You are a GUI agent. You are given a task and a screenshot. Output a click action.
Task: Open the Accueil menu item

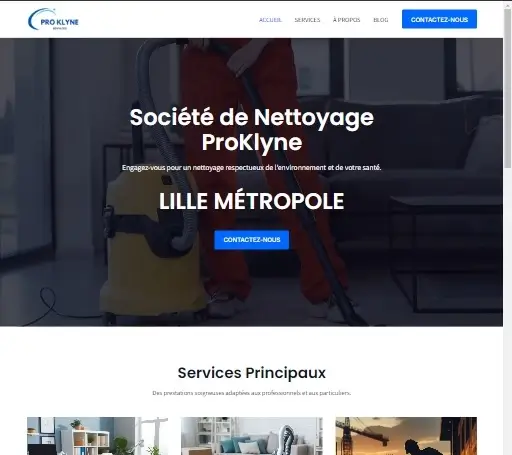270,20
